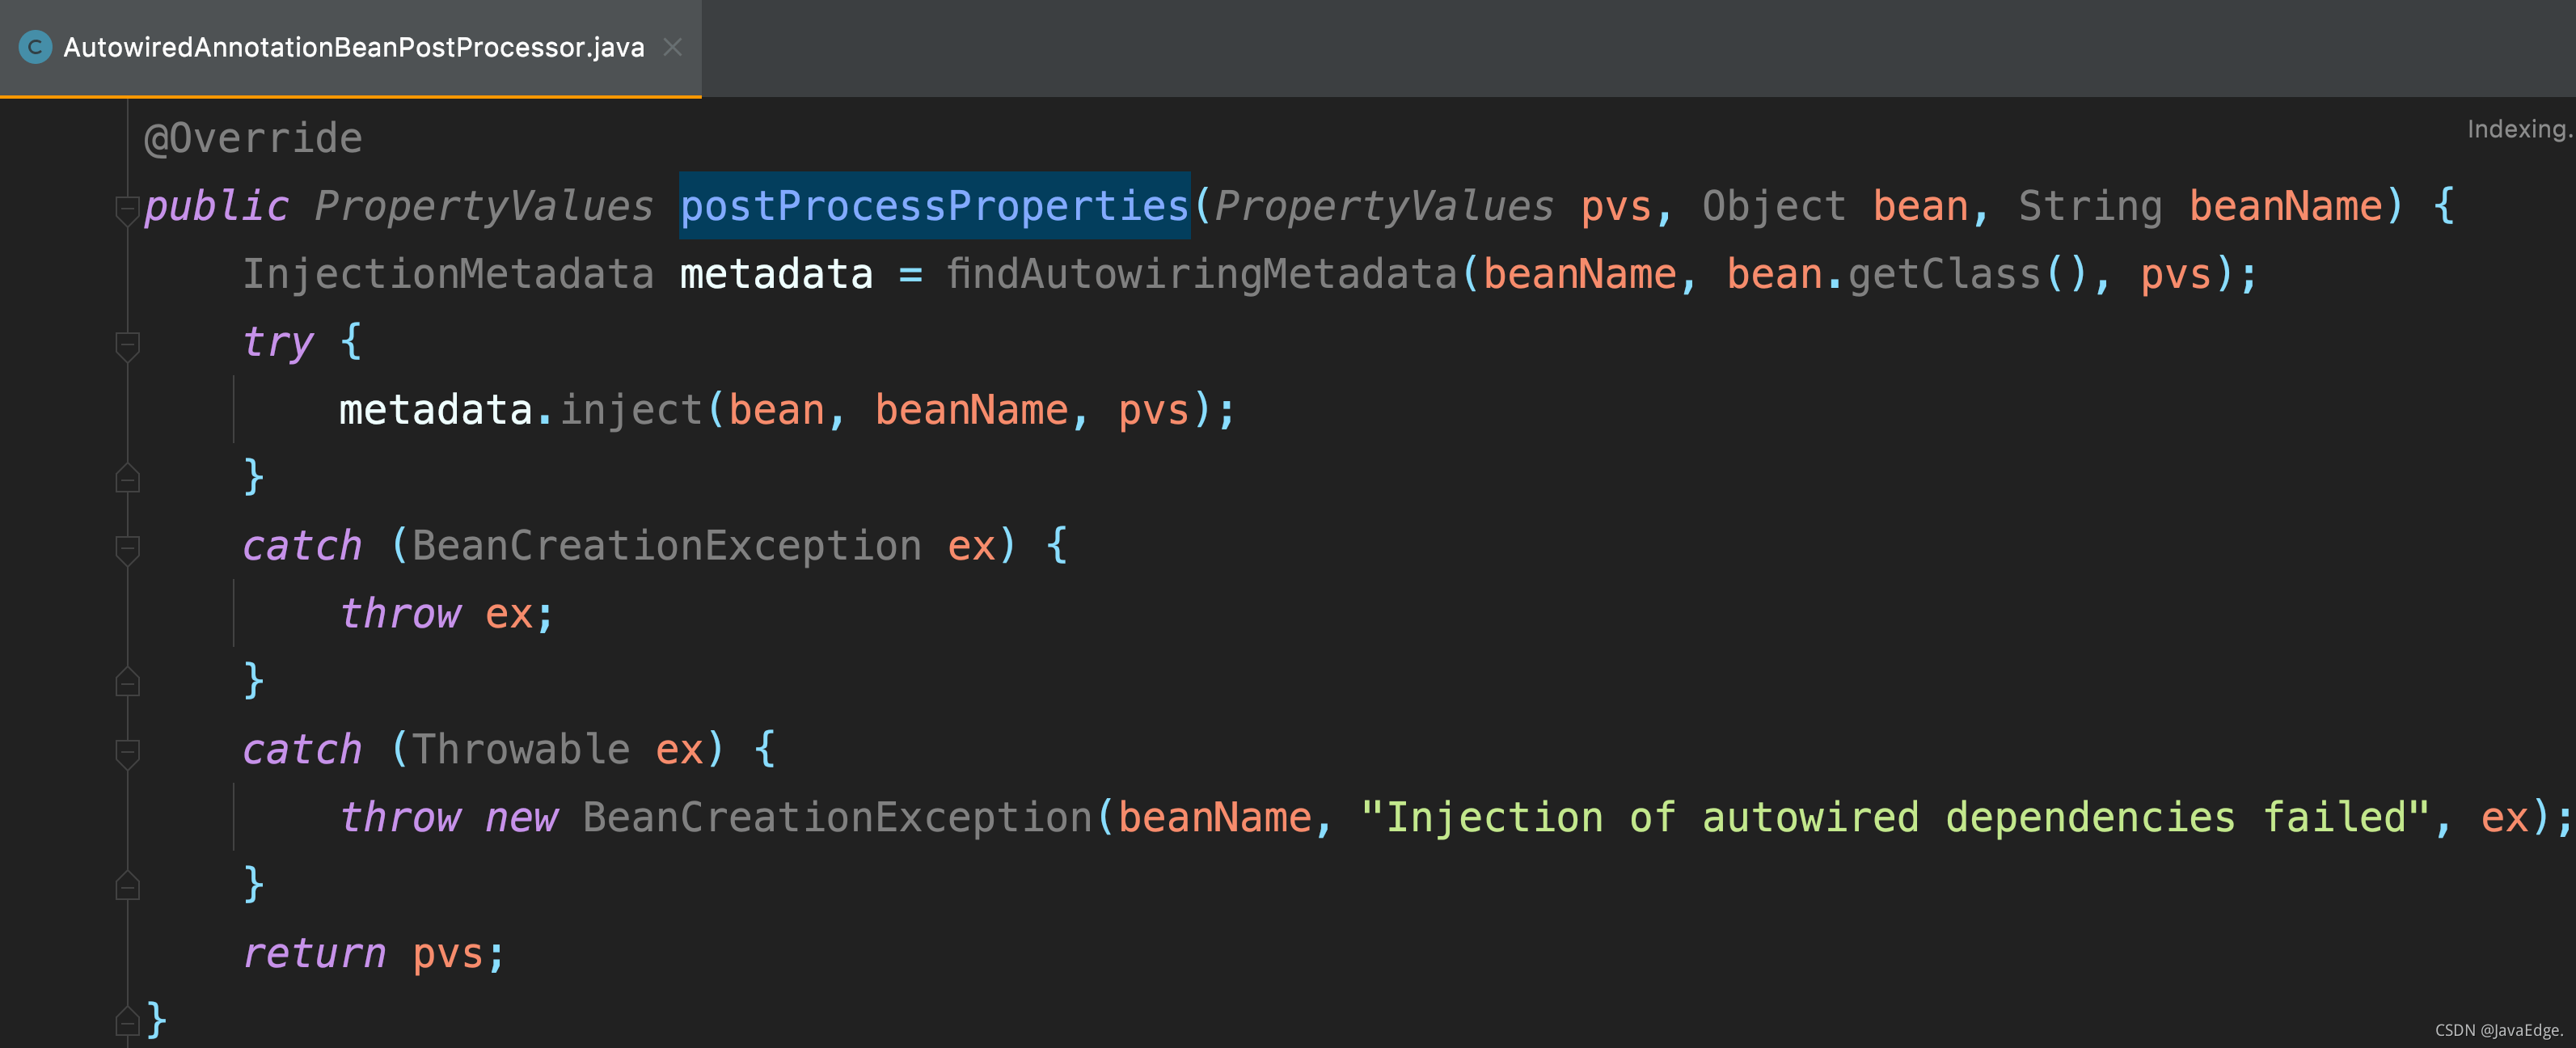Viewport: 2576px width, 1048px height.
Task: Collapse the postProcessProperties method fold marker
Action: tap(127, 209)
